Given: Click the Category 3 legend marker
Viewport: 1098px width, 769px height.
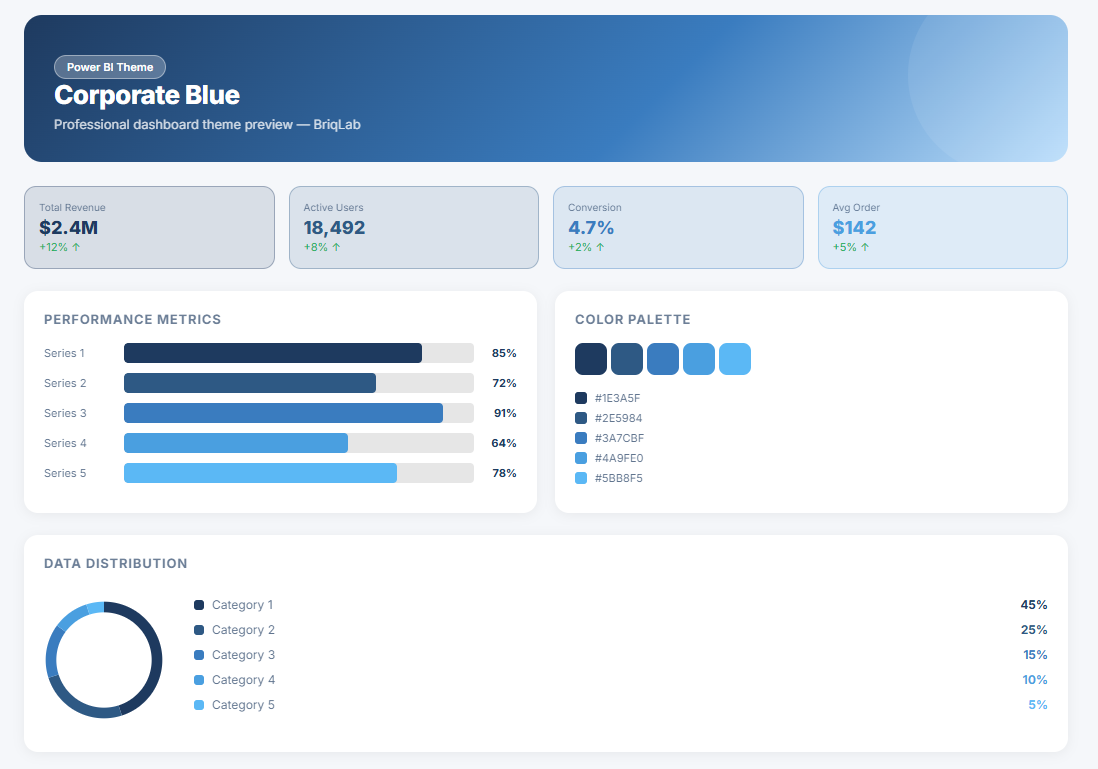Looking at the screenshot, I should (x=199, y=655).
